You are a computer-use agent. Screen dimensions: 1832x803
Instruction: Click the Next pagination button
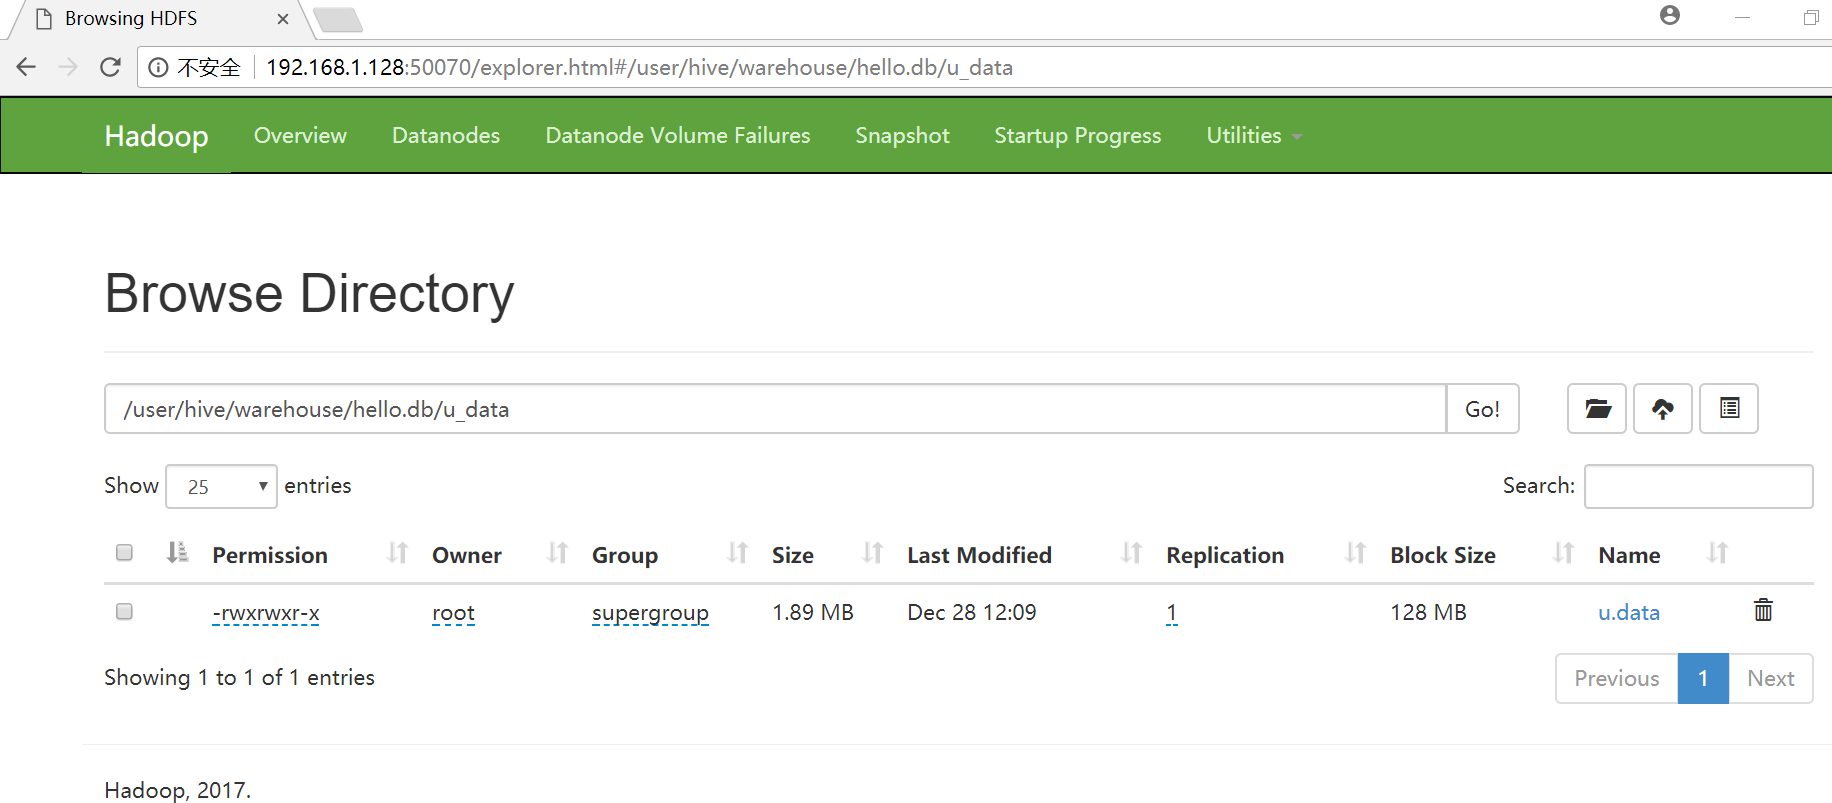[x=1770, y=679]
